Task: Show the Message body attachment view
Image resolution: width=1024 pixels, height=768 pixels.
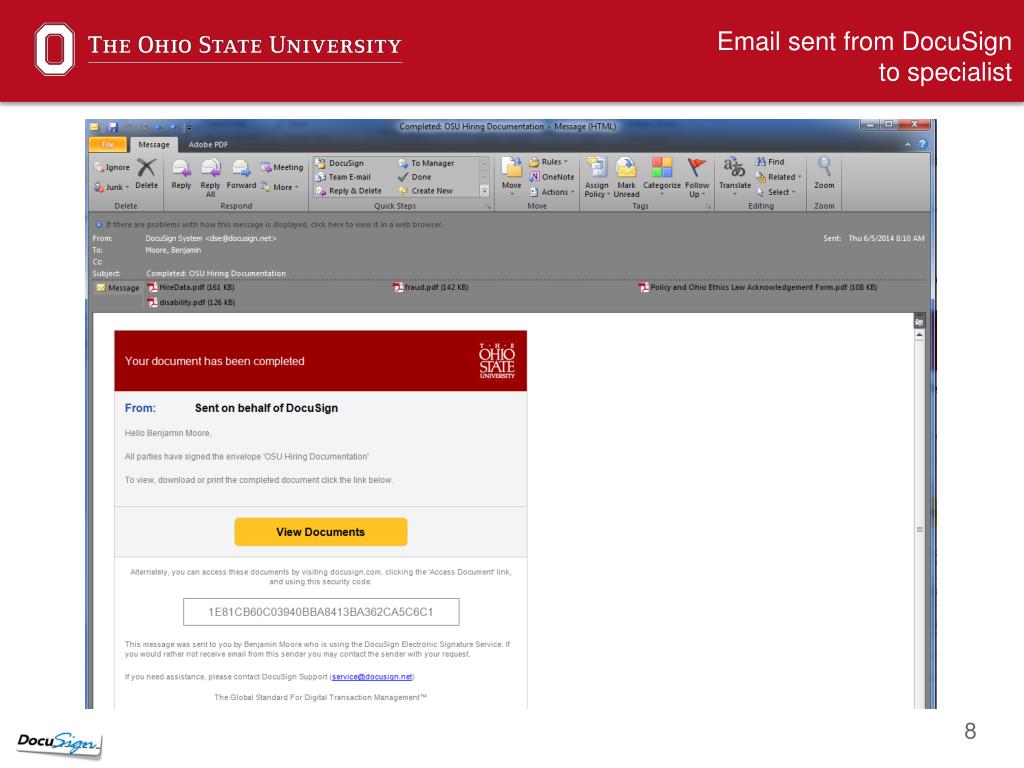Action: point(118,288)
